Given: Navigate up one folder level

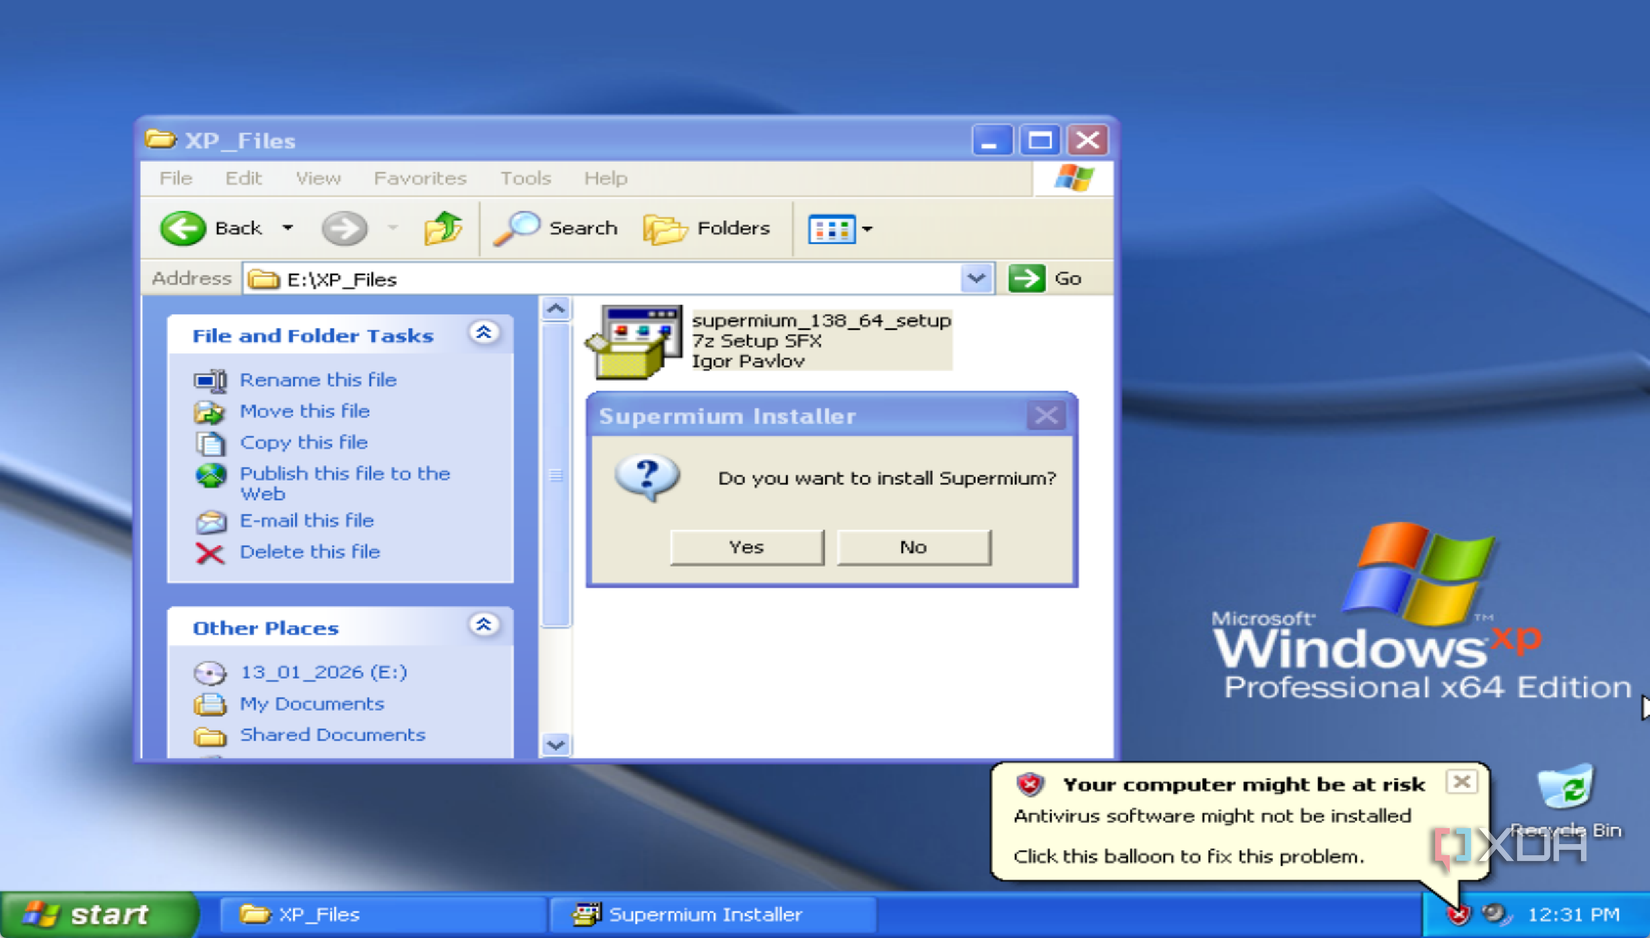Looking at the screenshot, I should tap(443, 228).
